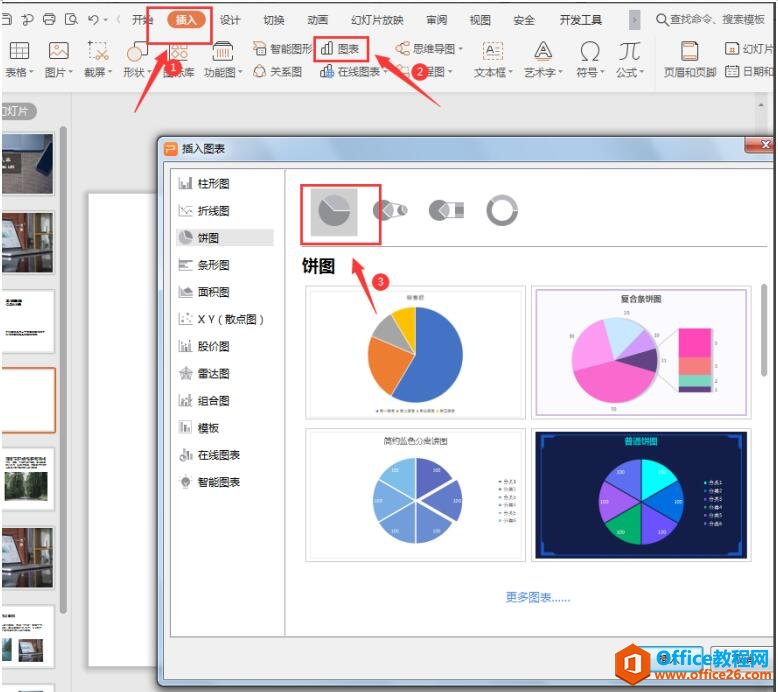Click Header and footer (页眉和页脚) icon
Image resolution: width=778 pixels, height=692 pixels.
[690, 51]
